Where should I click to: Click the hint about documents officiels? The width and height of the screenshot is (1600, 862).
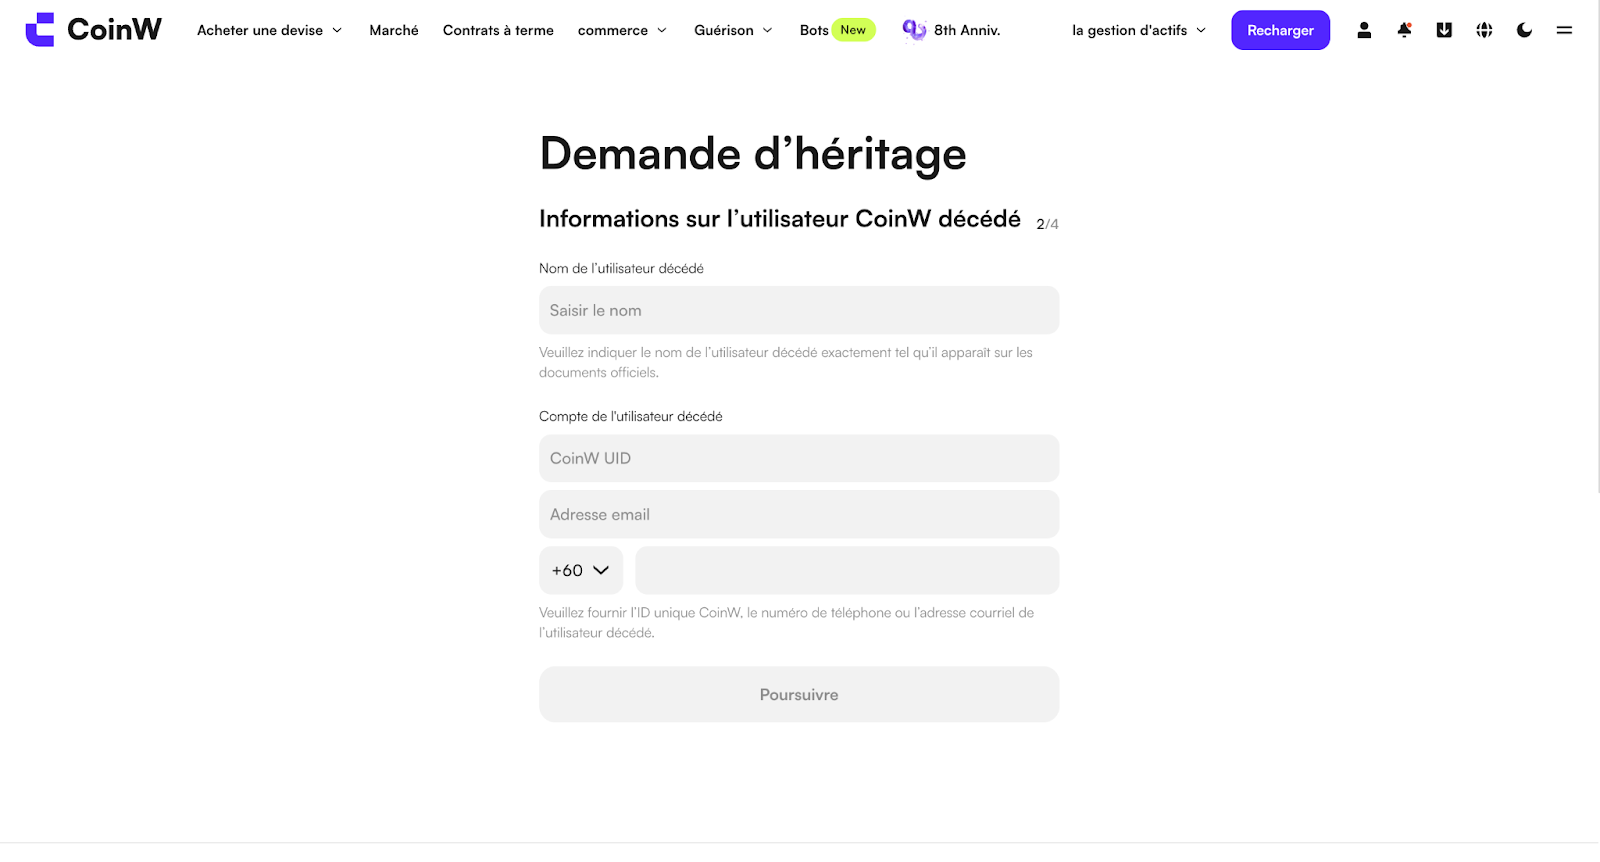click(x=786, y=362)
